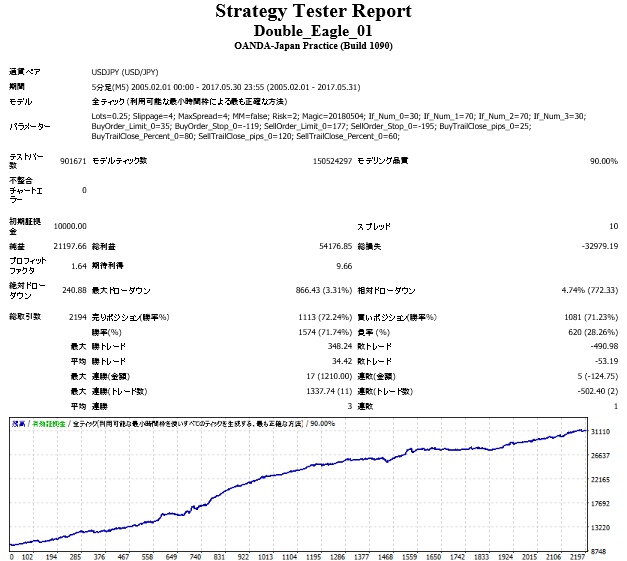
Task: Click the 31110 axis label on chart
Action: (601, 432)
